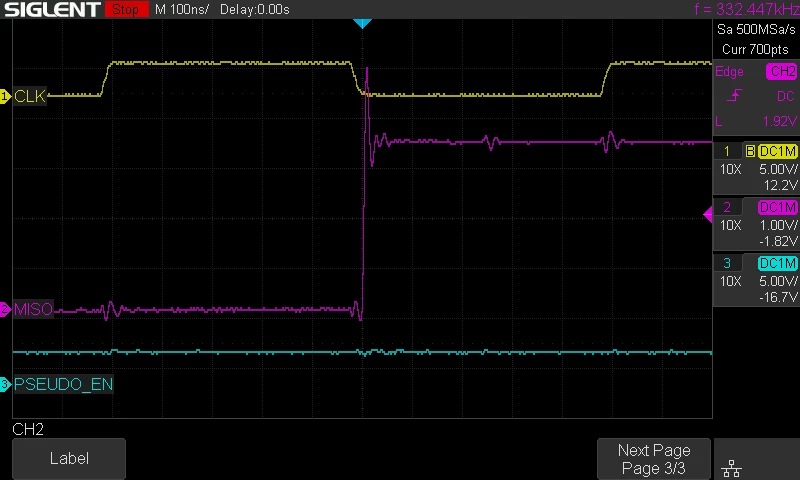Screen dimensions: 800x480
Task: Click the CH1 ground marker labeled 1
Action: 5,96
